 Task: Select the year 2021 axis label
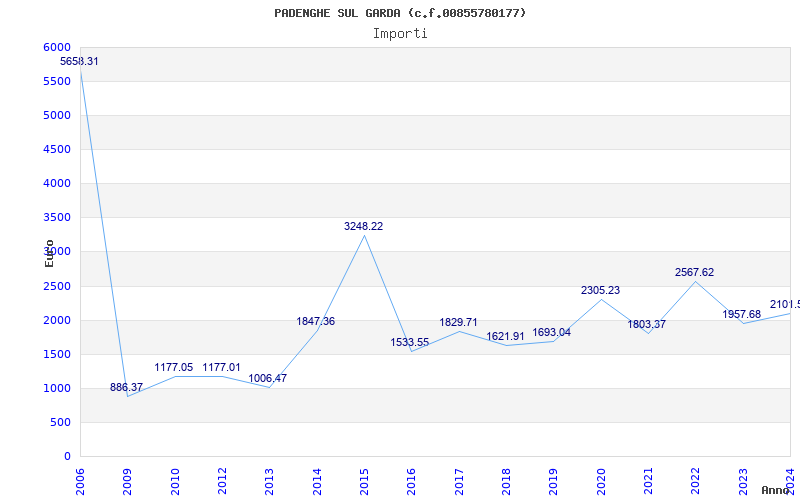point(648,481)
